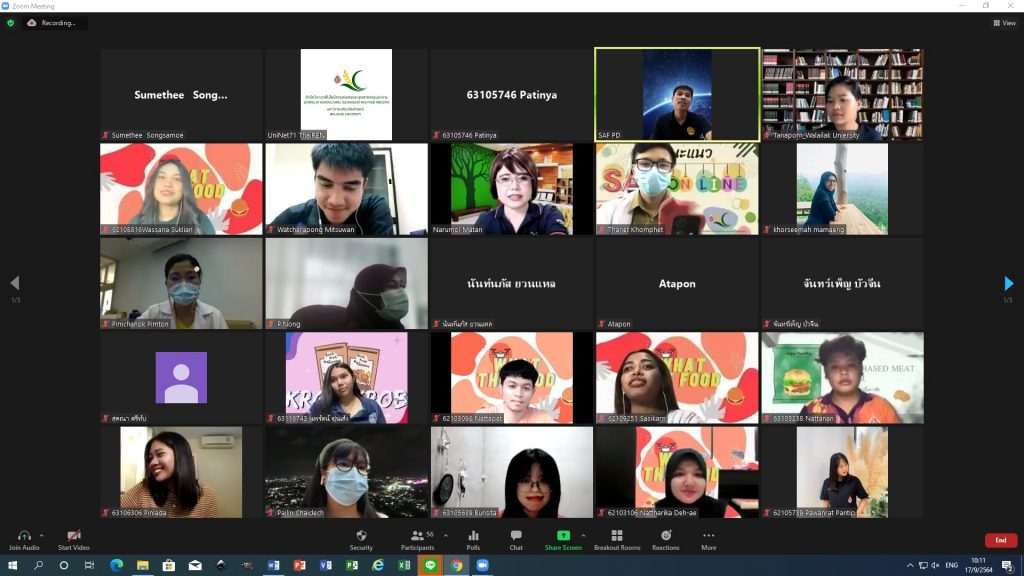Viewport: 1024px width, 576px height.
Task: Click the green Share Screen button
Action: (563, 536)
